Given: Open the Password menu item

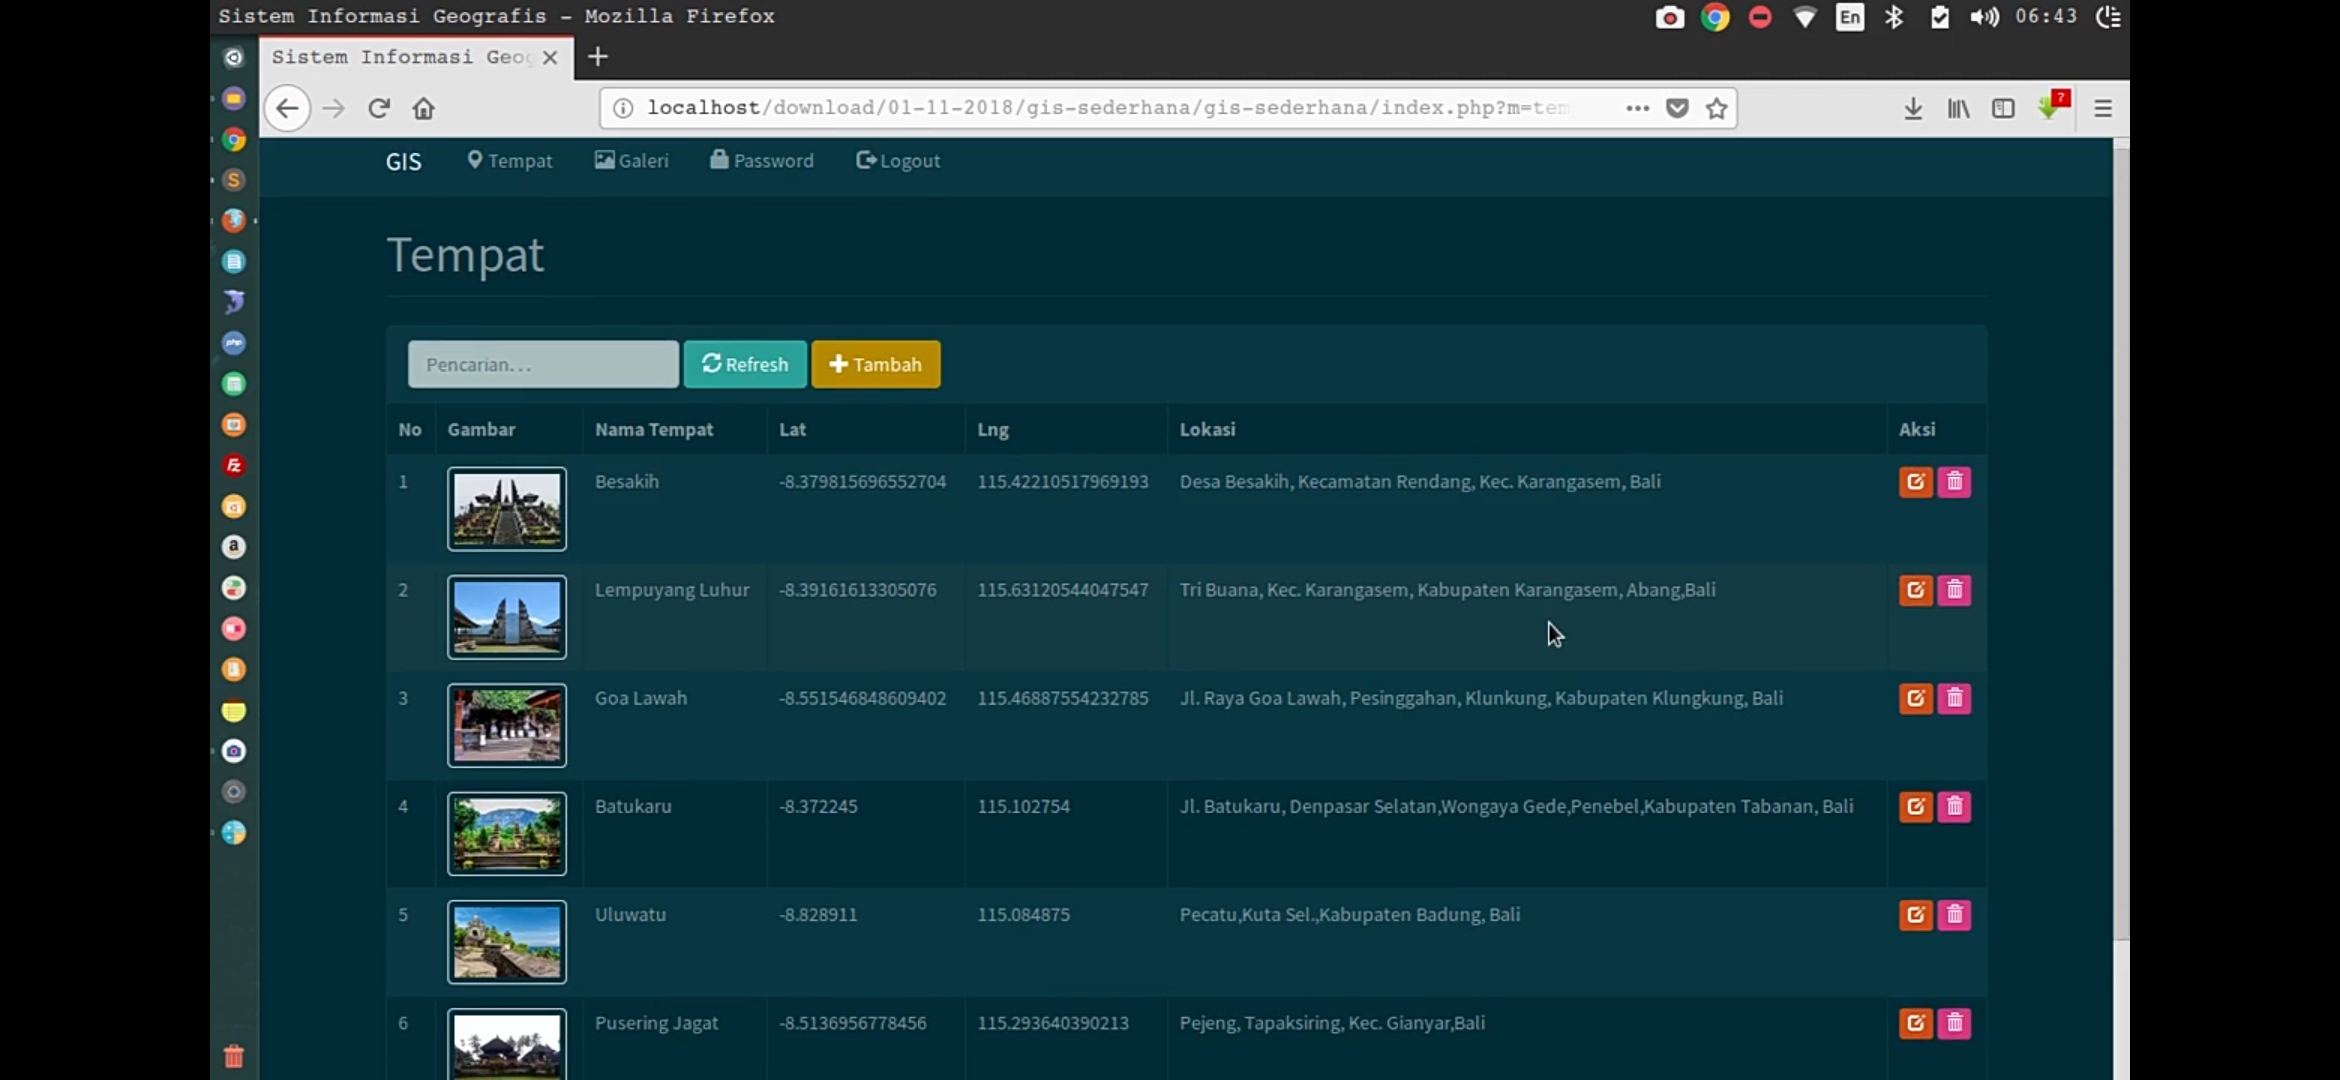Looking at the screenshot, I should coord(762,161).
